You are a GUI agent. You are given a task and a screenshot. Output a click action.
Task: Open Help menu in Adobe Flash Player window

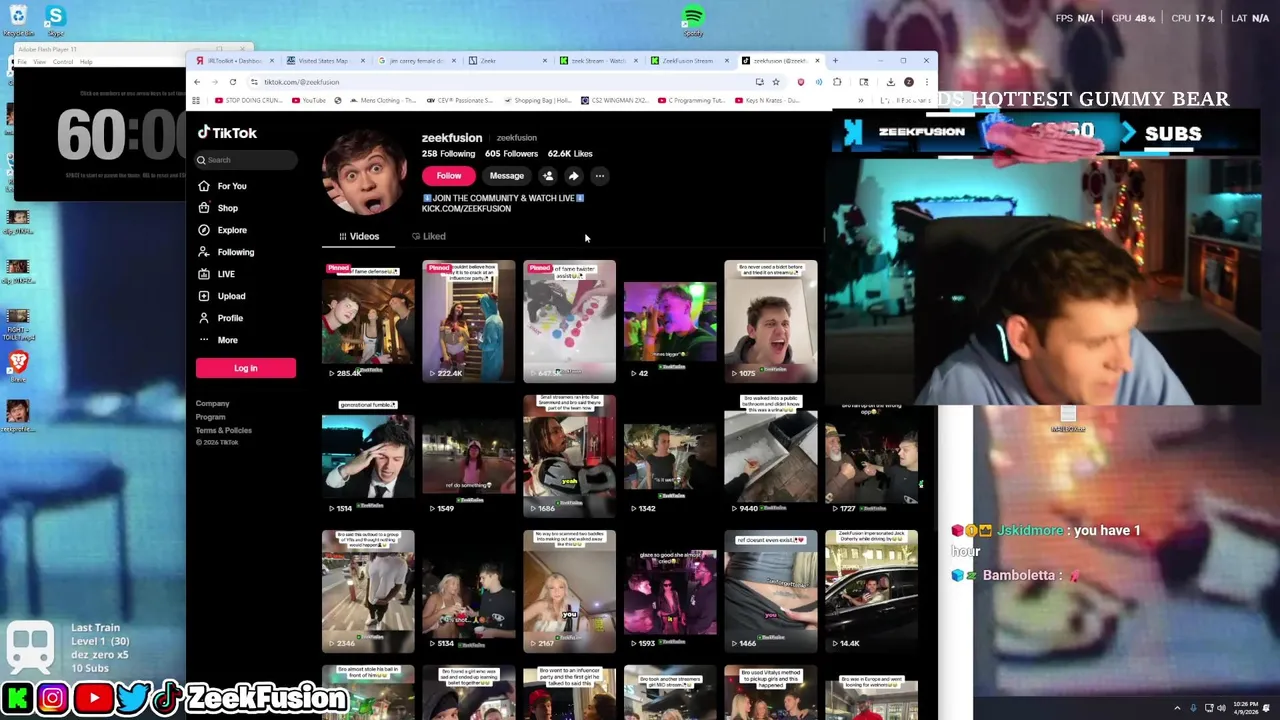(x=86, y=62)
